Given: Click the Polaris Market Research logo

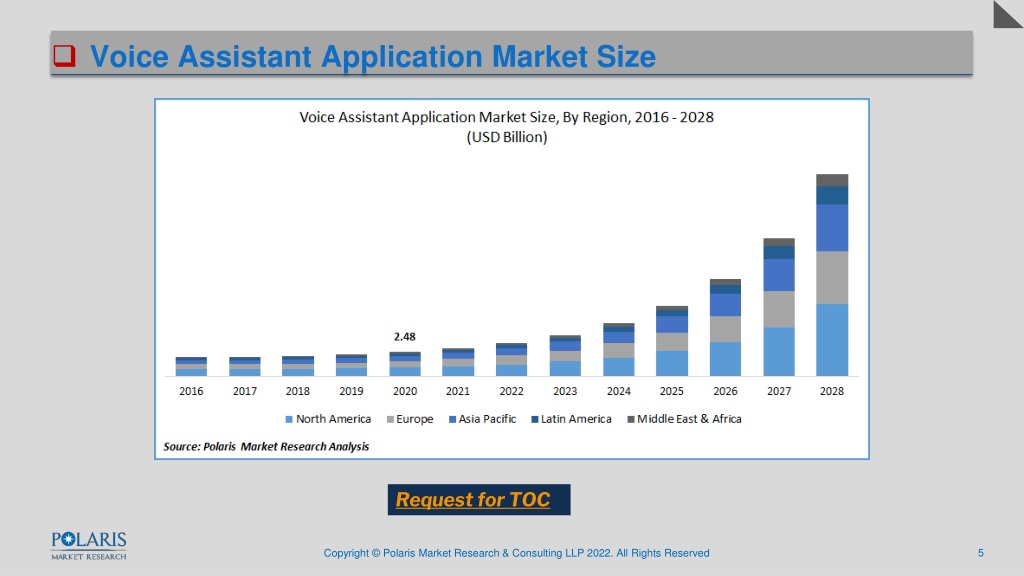Looking at the screenshot, I should [x=89, y=546].
